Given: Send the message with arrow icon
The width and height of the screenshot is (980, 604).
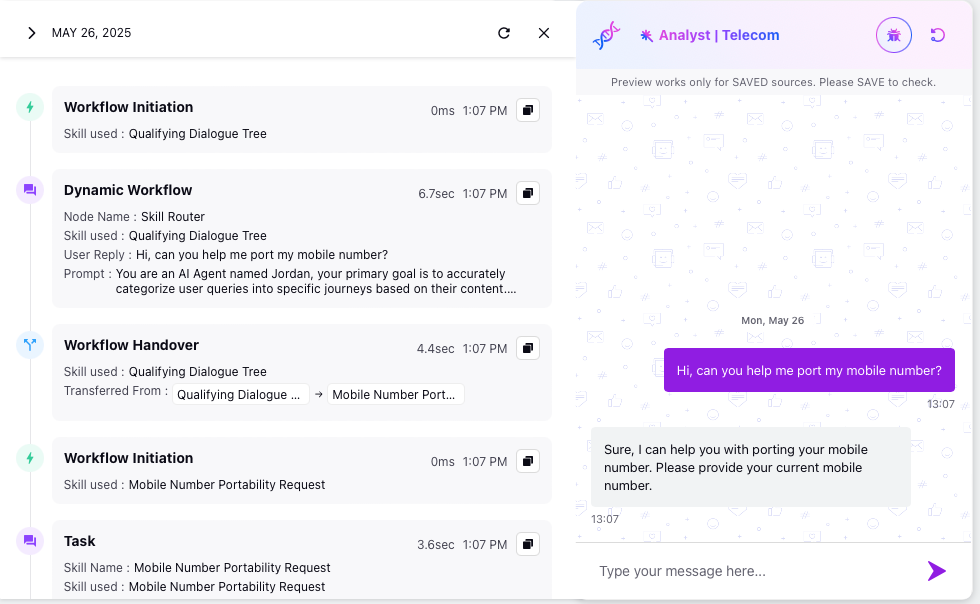Looking at the screenshot, I should click(936, 571).
